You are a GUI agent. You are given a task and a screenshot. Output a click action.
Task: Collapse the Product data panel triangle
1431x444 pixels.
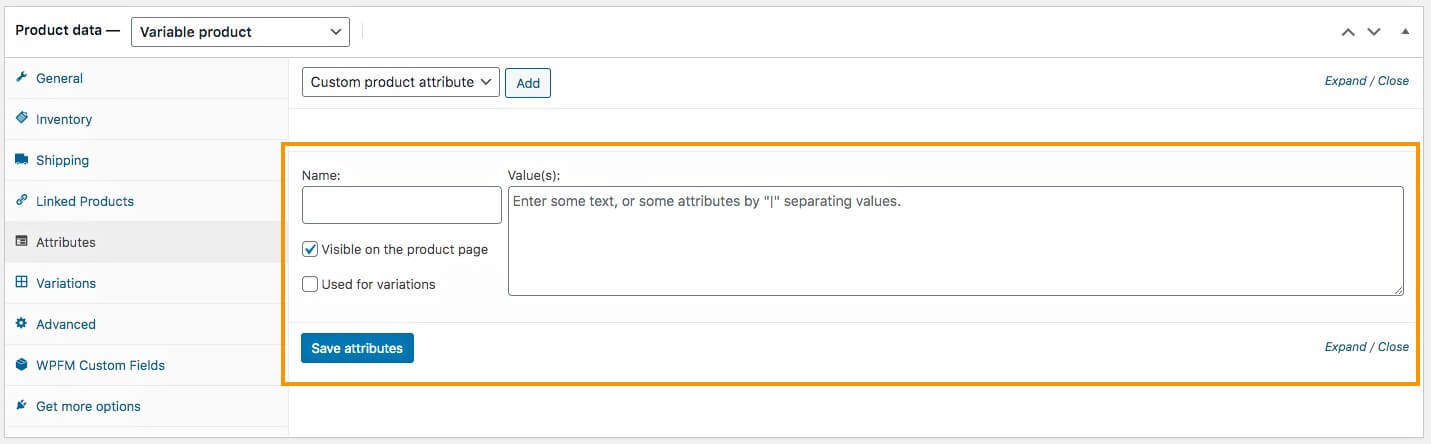point(1405,31)
